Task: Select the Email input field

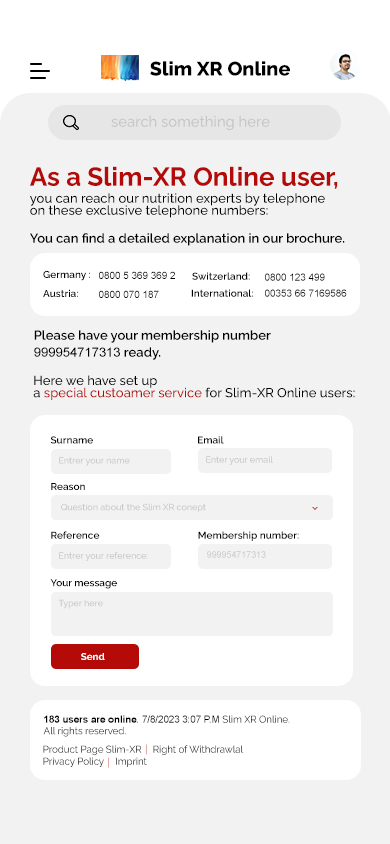Action: click(x=265, y=461)
